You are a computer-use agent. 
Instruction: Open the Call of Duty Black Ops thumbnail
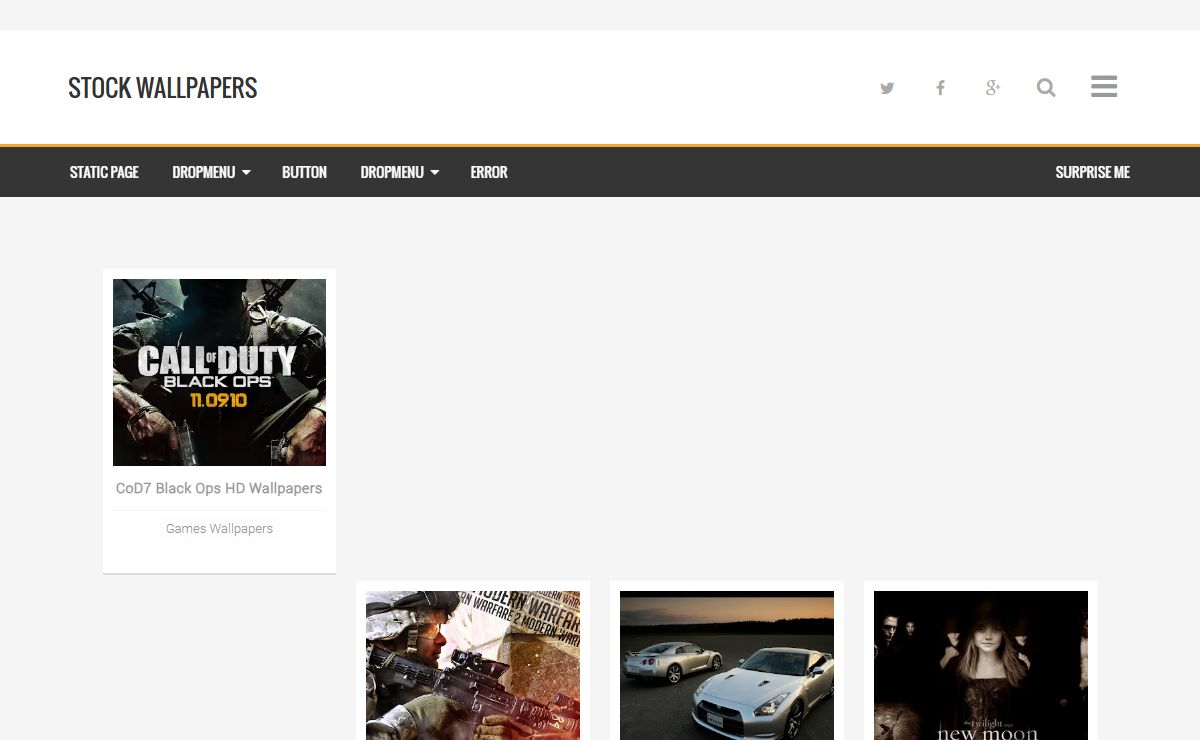pos(219,372)
